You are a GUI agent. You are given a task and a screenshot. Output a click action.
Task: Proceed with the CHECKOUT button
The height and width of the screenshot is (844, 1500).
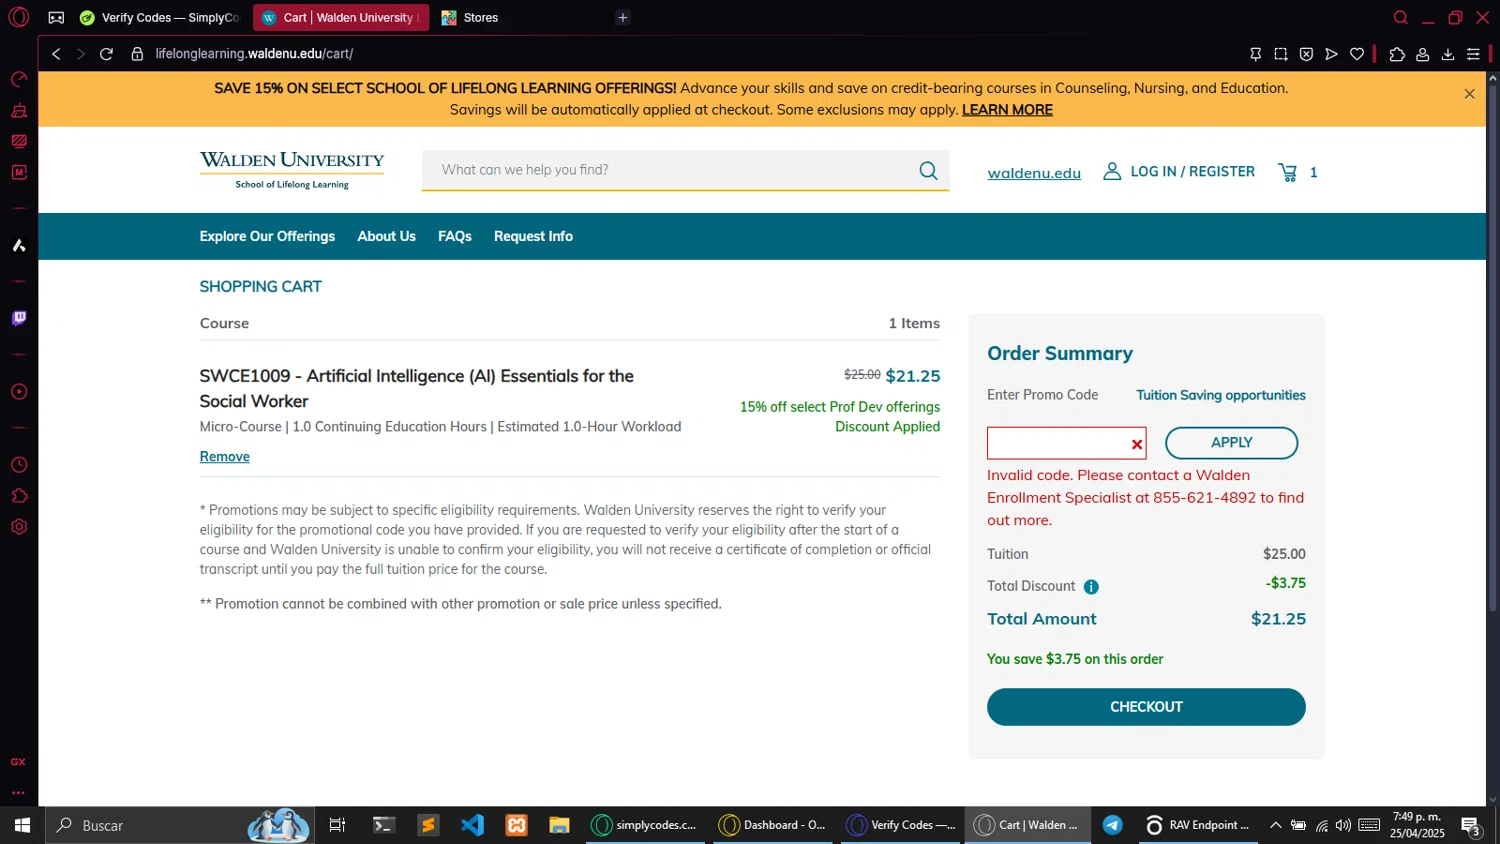[x=1146, y=707]
